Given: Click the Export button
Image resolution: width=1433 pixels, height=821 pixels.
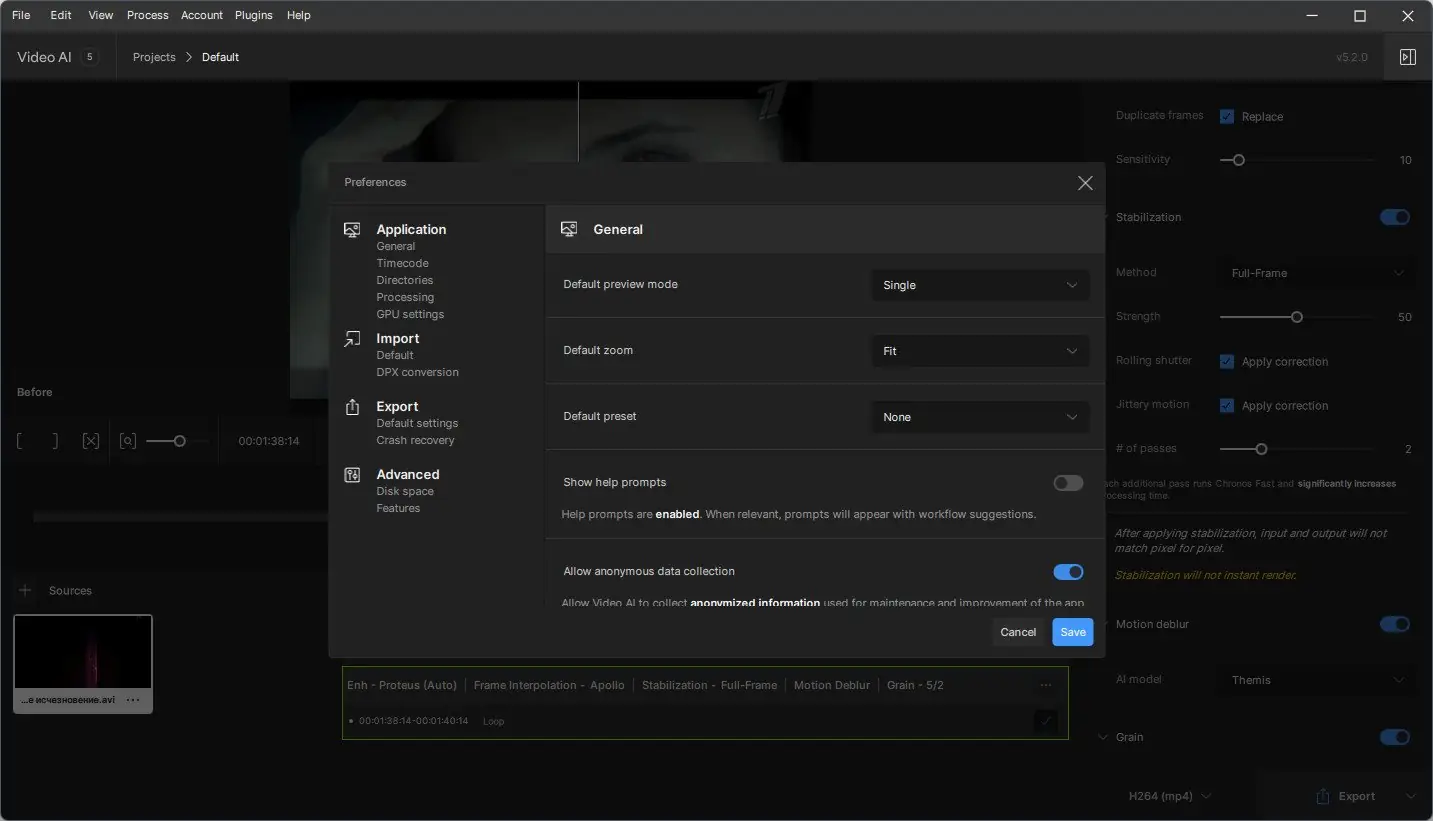Looking at the screenshot, I should [1346, 796].
